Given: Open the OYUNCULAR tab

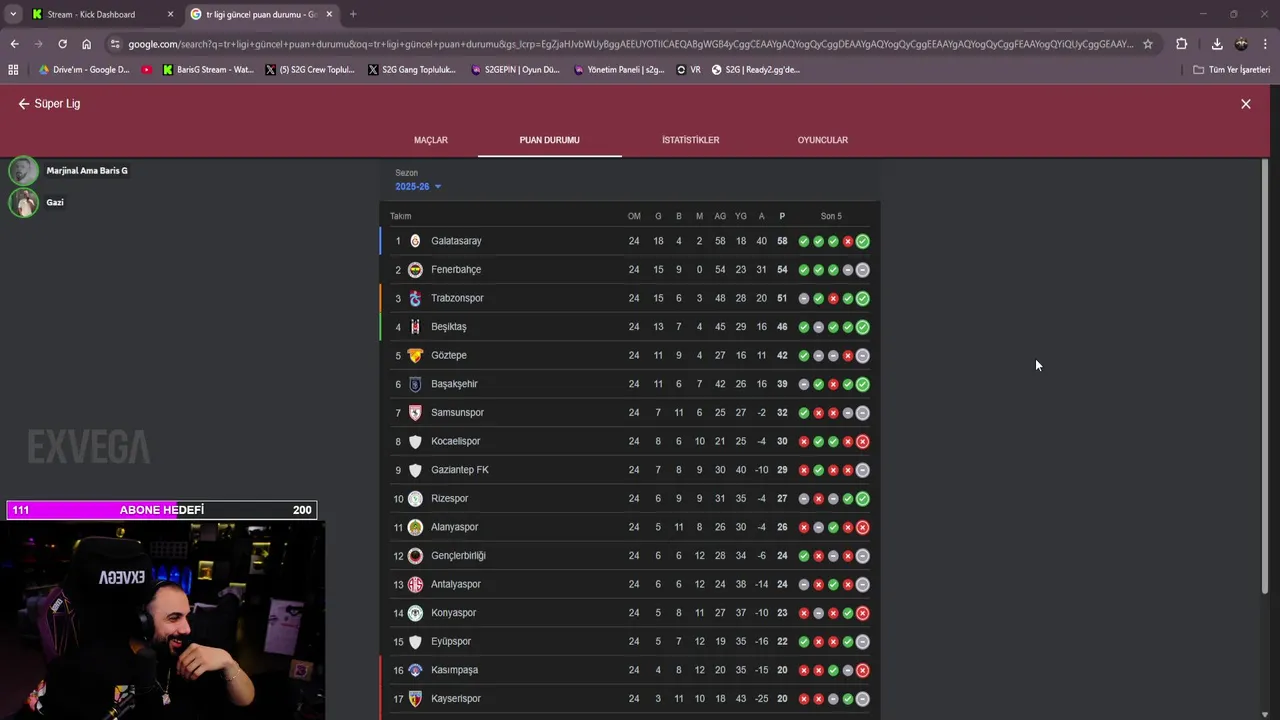Looking at the screenshot, I should pos(823,140).
